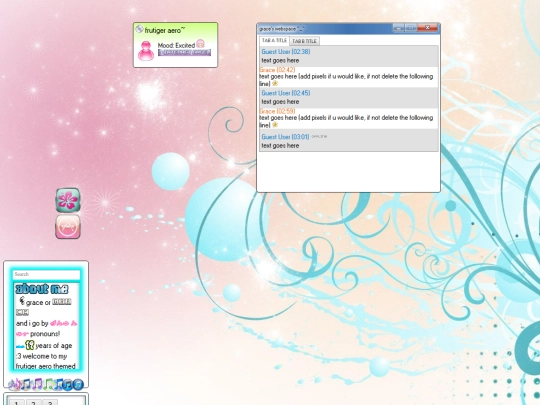Click the frutiger aero title text
Image resolution: width=540 pixels, height=405 pixels.
pos(165,30)
